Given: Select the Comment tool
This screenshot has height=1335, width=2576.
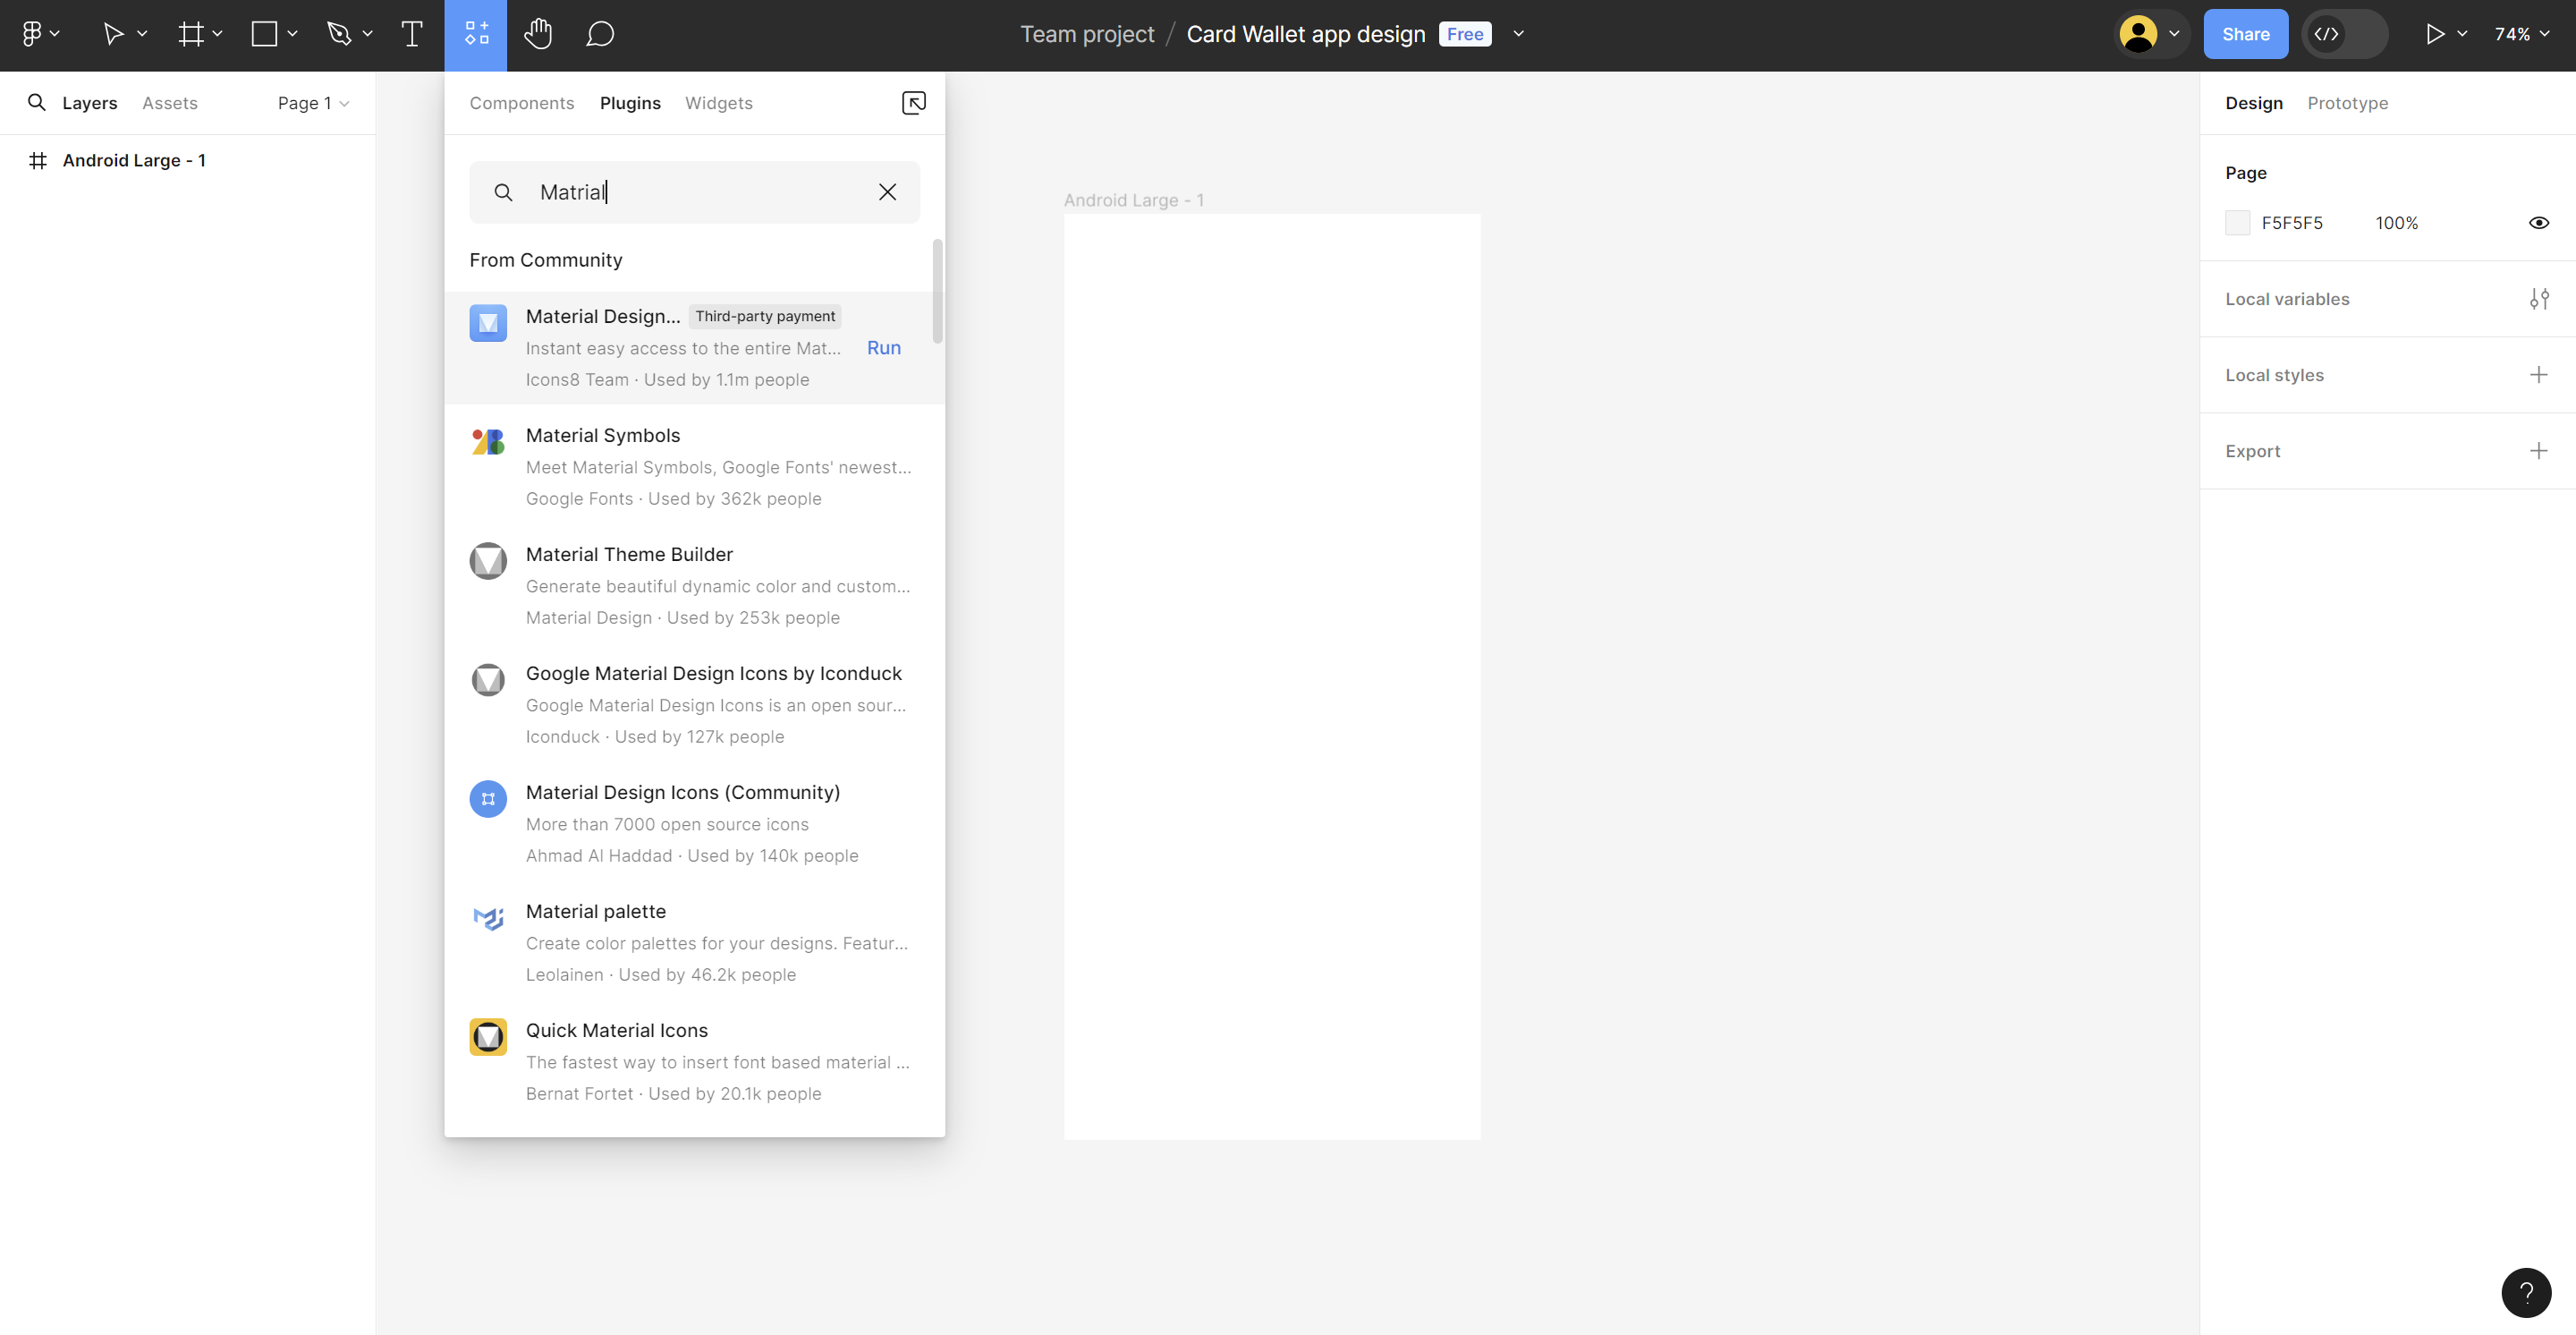Looking at the screenshot, I should pyautogui.click(x=600, y=34).
